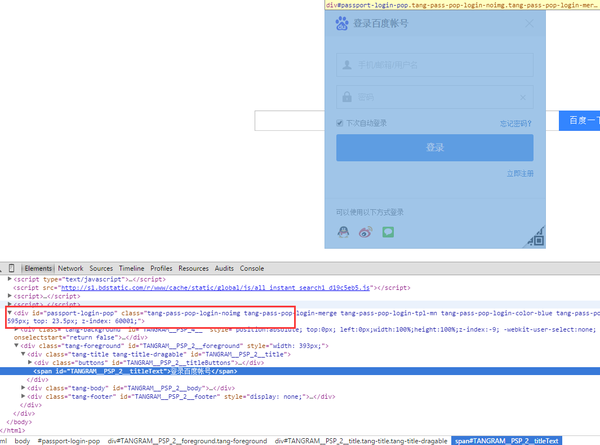Toggle device mode icon in the DevTools toolbar
Viewport: 600px width, 445px height.
point(11,268)
